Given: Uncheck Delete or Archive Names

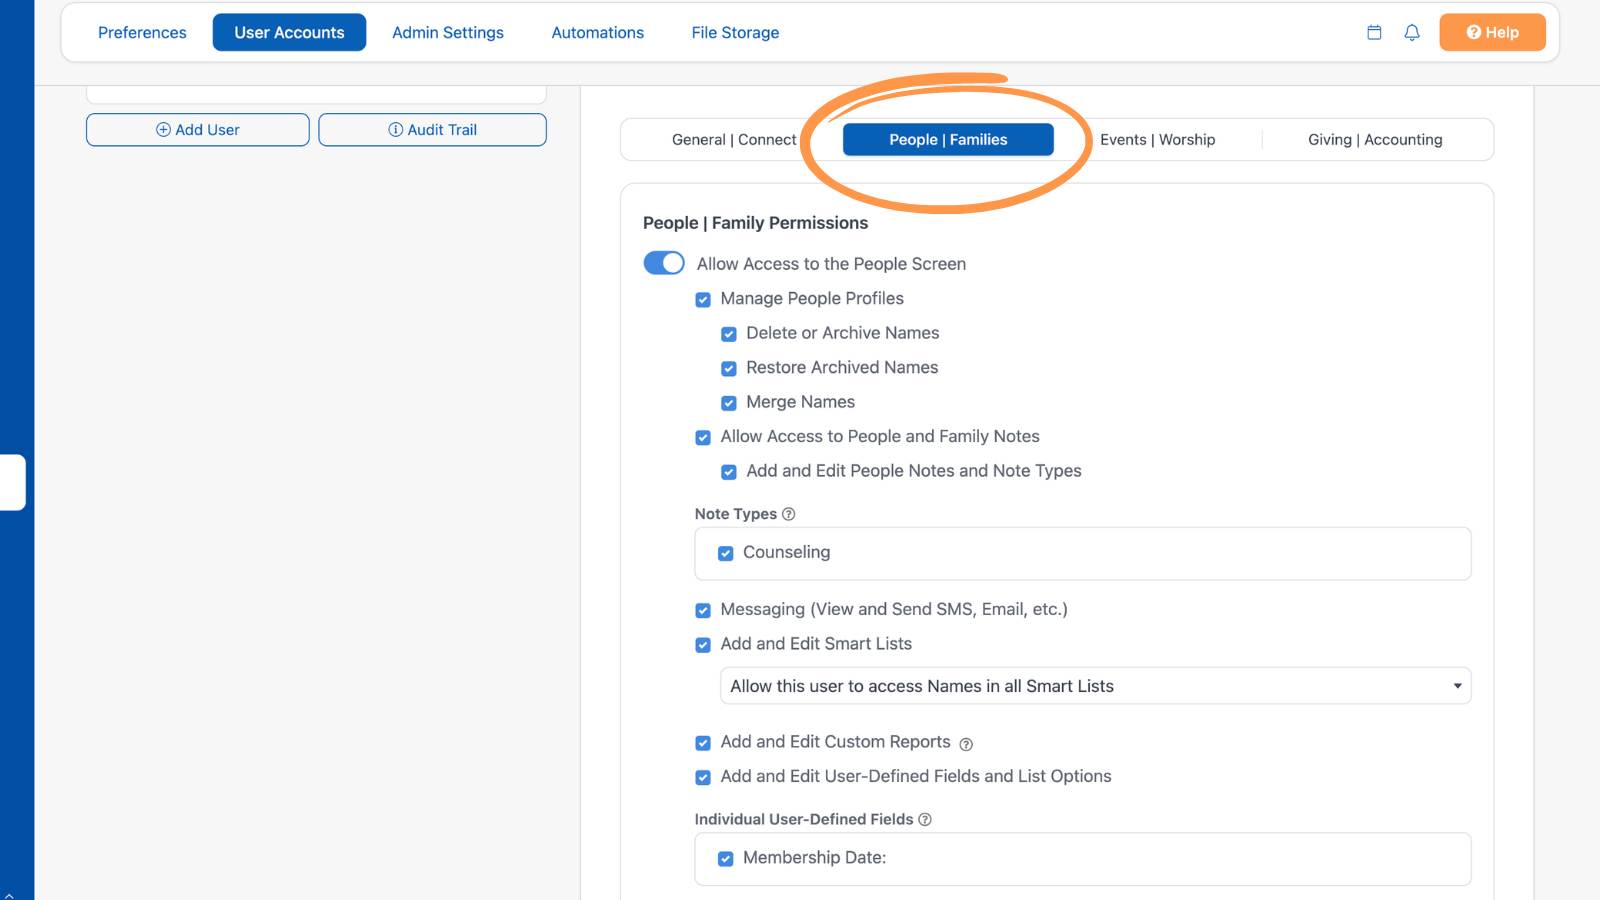Looking at the screenshot, I should pyautogui.click(x=729, y=334).
